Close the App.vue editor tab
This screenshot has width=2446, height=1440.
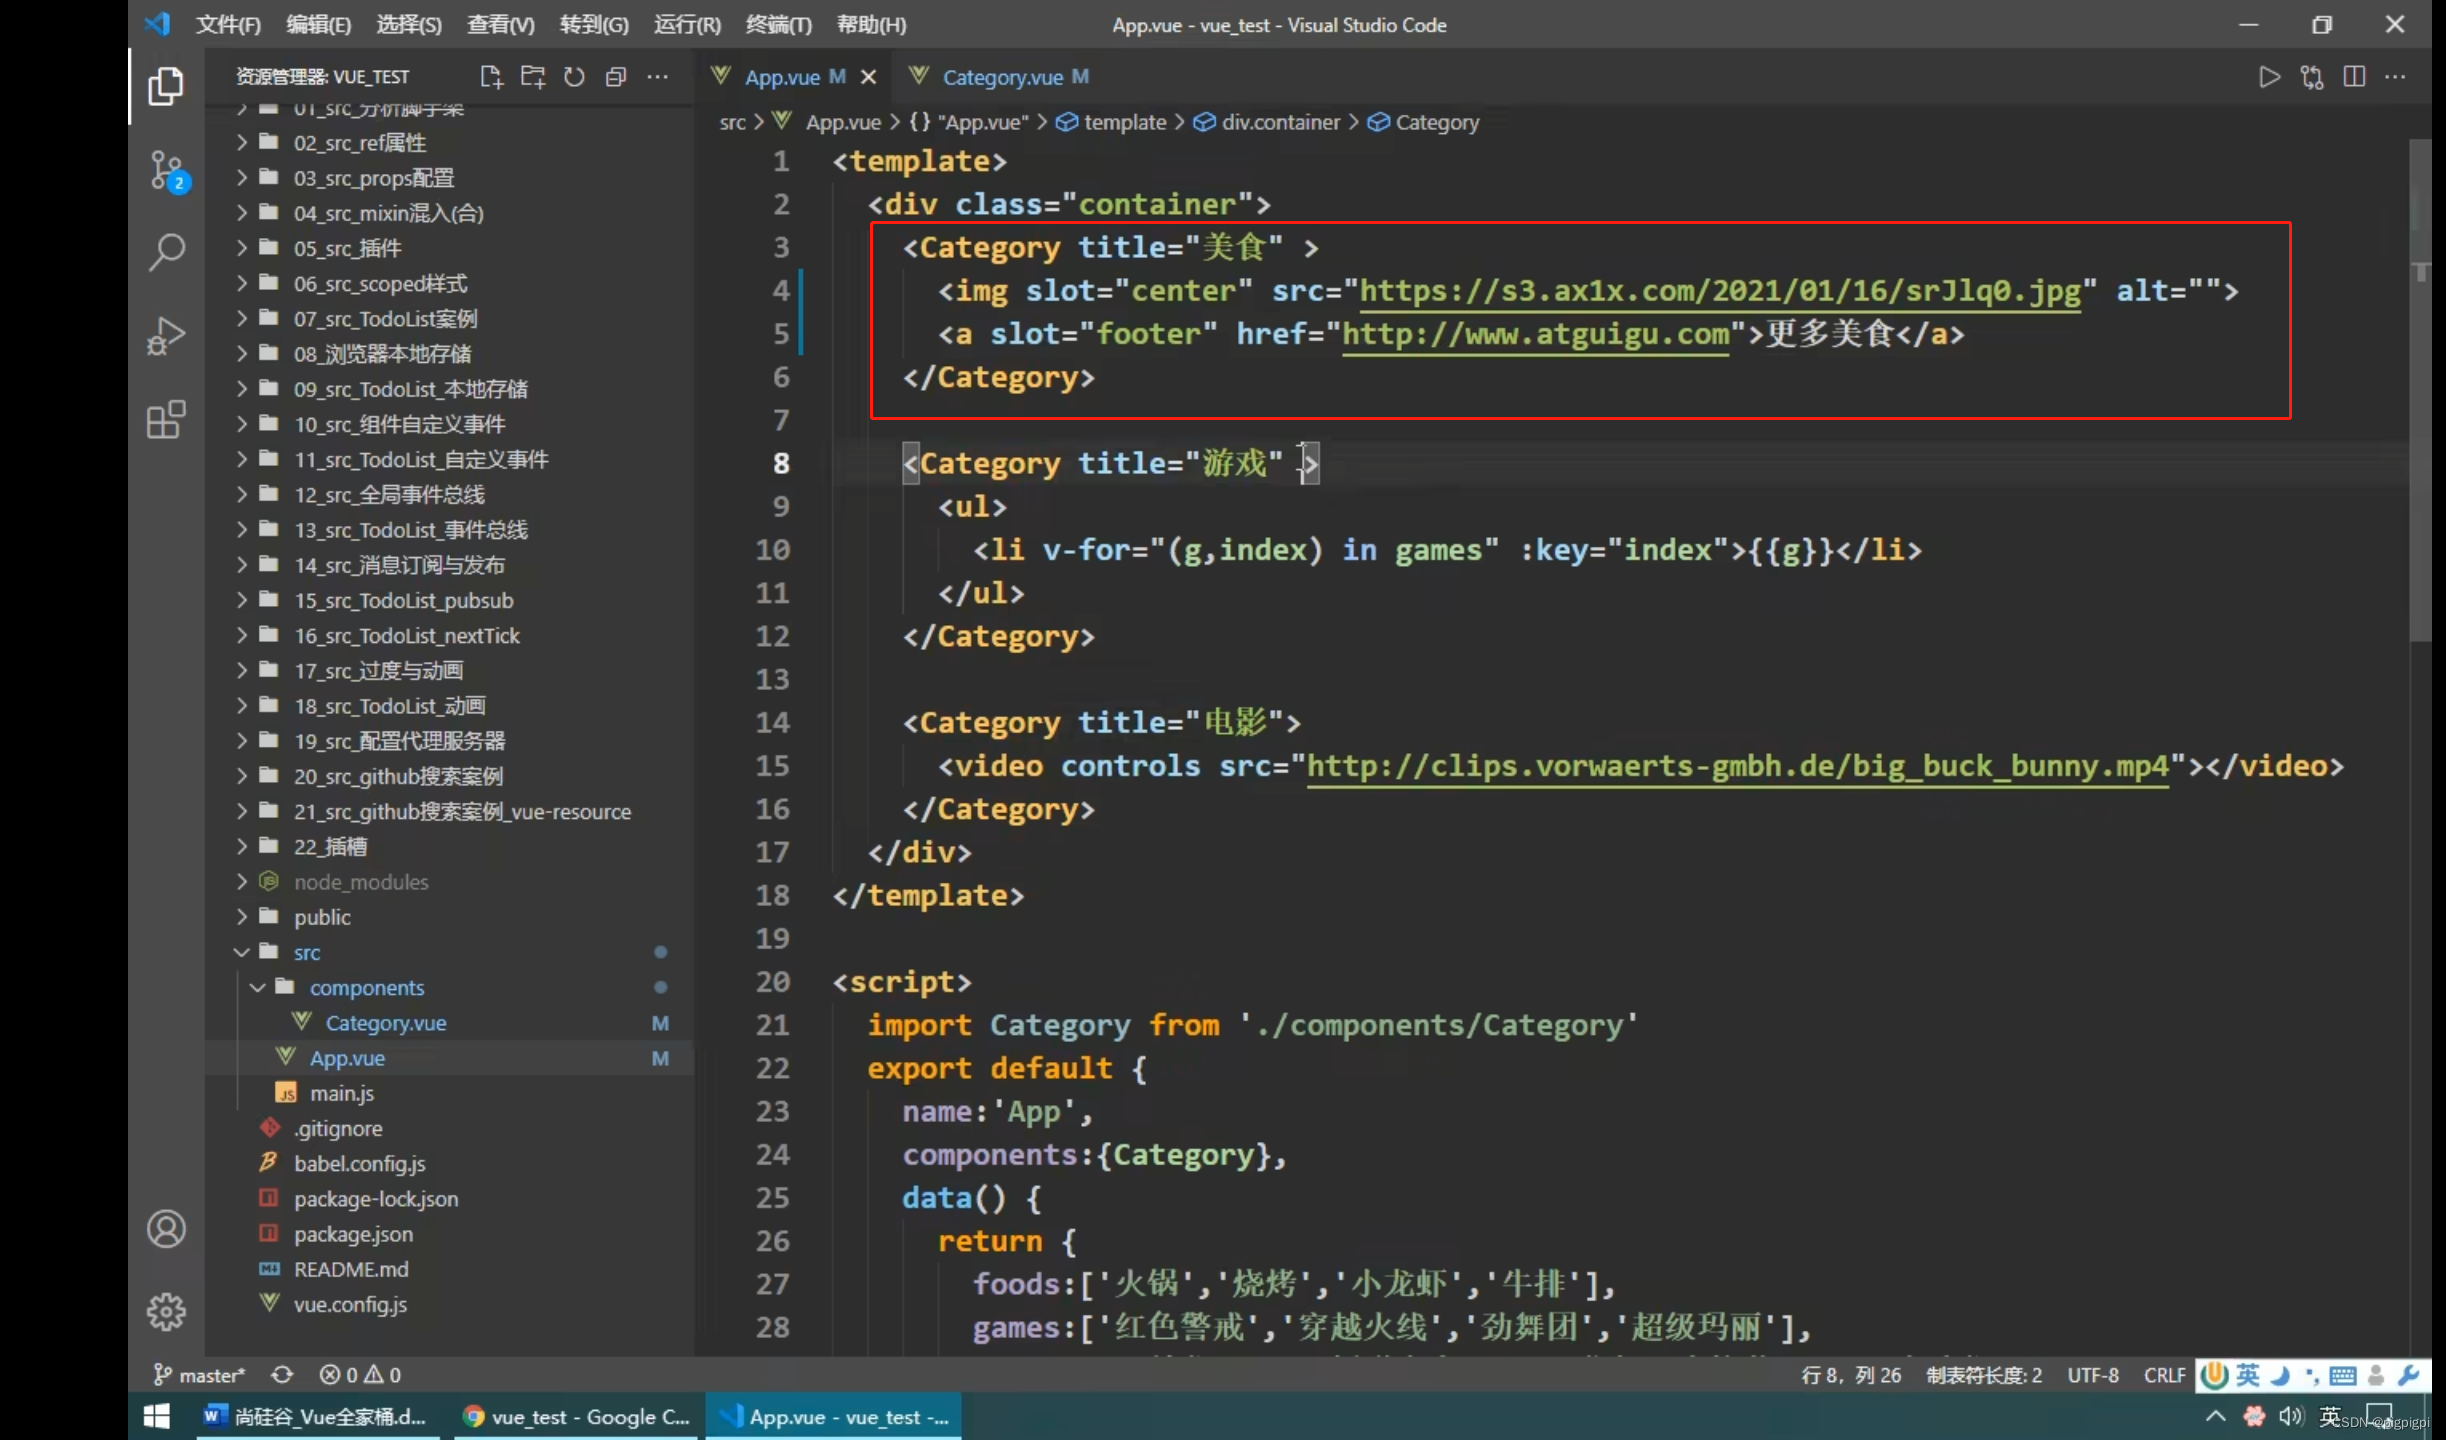(x=868, y=77)
